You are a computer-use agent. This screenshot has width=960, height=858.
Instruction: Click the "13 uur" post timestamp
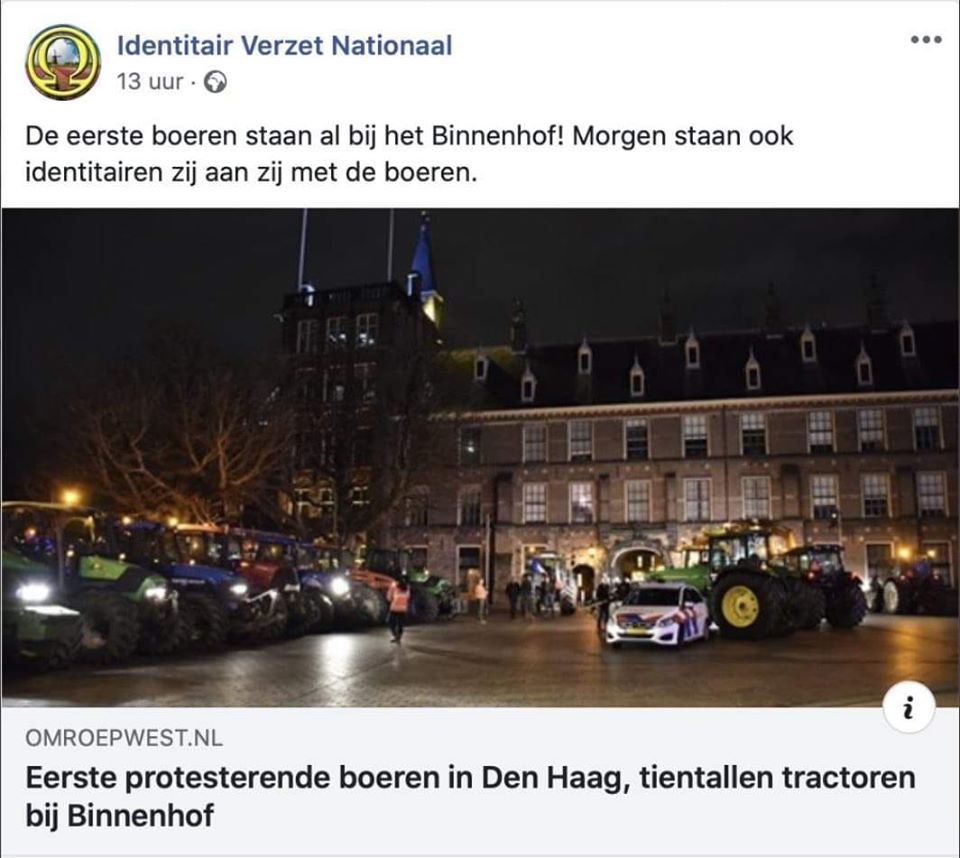tap(150, 81)
